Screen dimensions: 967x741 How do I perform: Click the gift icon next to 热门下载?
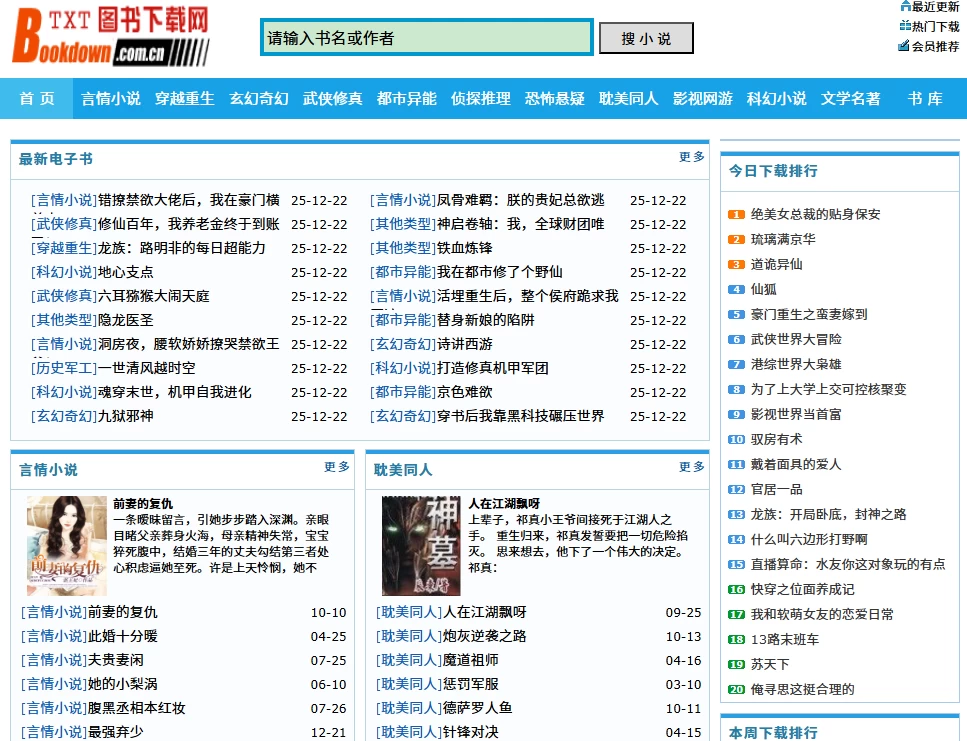point(905,27)
